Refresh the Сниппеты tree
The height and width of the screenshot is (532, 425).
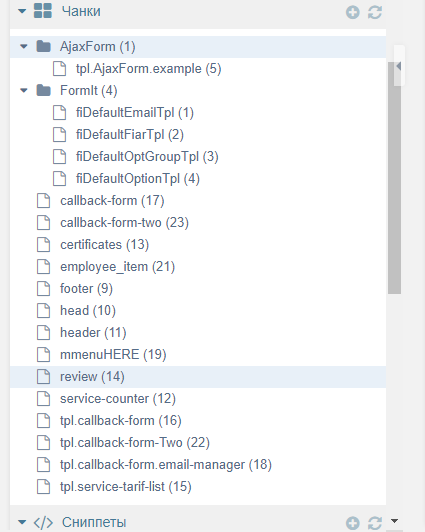click(375, 523)
